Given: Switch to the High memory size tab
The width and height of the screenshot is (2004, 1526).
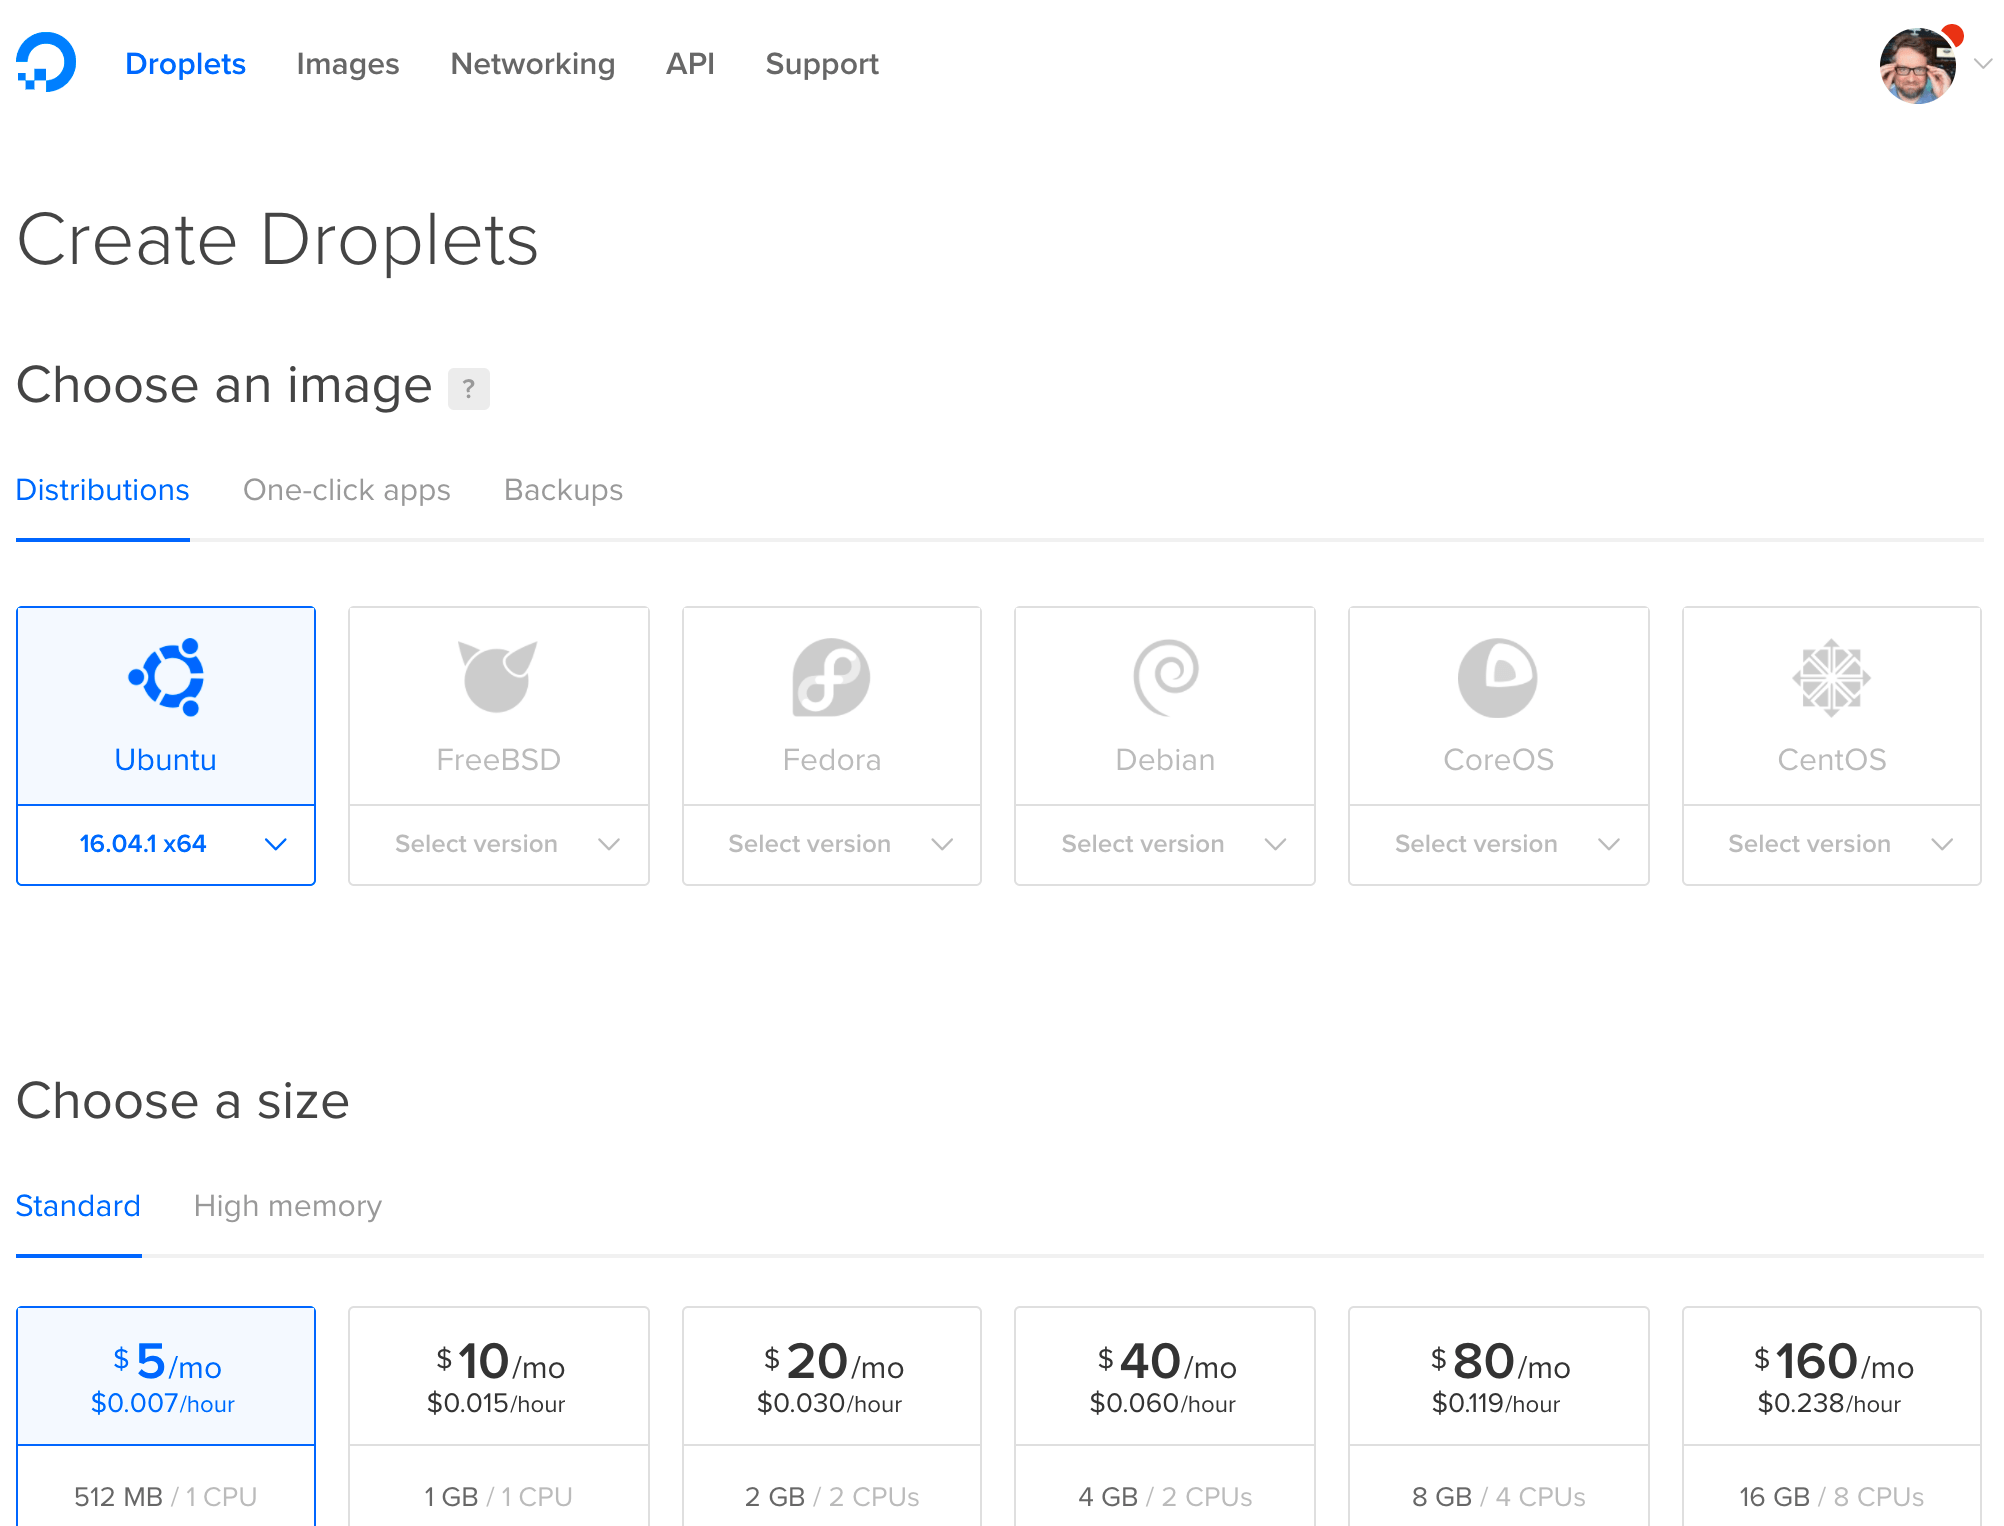Looking at the screenshot, I should tap(288, 1206).
